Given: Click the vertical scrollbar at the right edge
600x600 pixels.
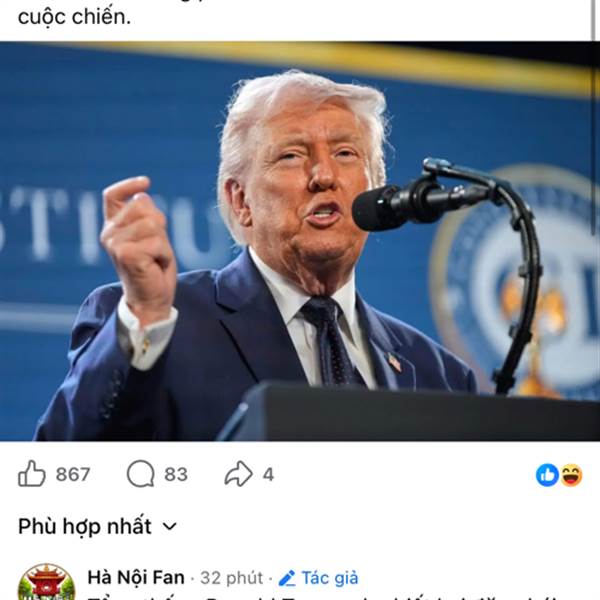Looking at the screenshot, I should (x=594, y=20).
